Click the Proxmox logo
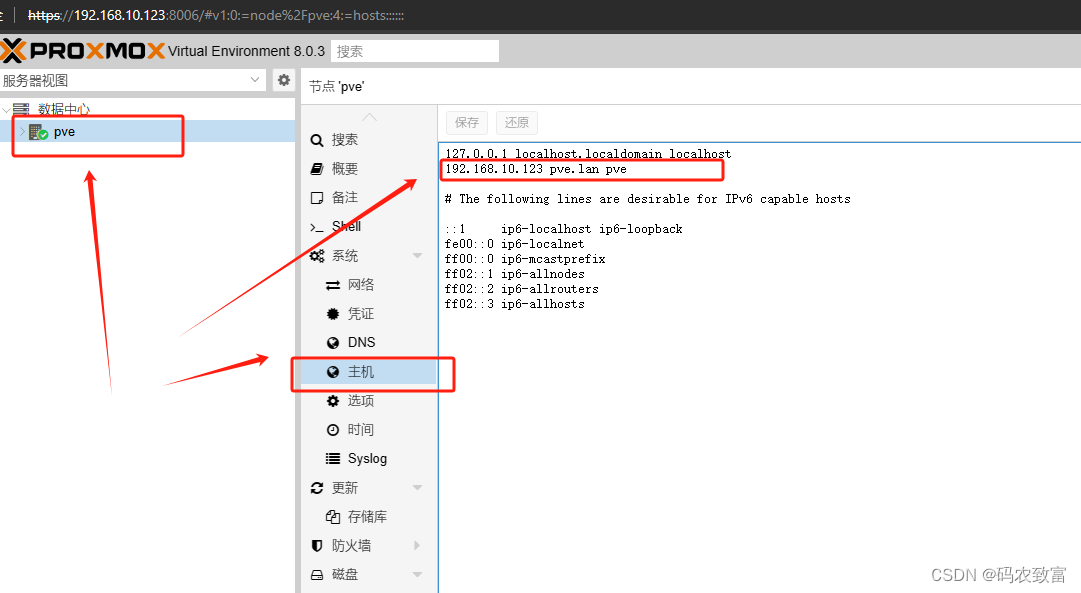 click(x=83, y=50)
